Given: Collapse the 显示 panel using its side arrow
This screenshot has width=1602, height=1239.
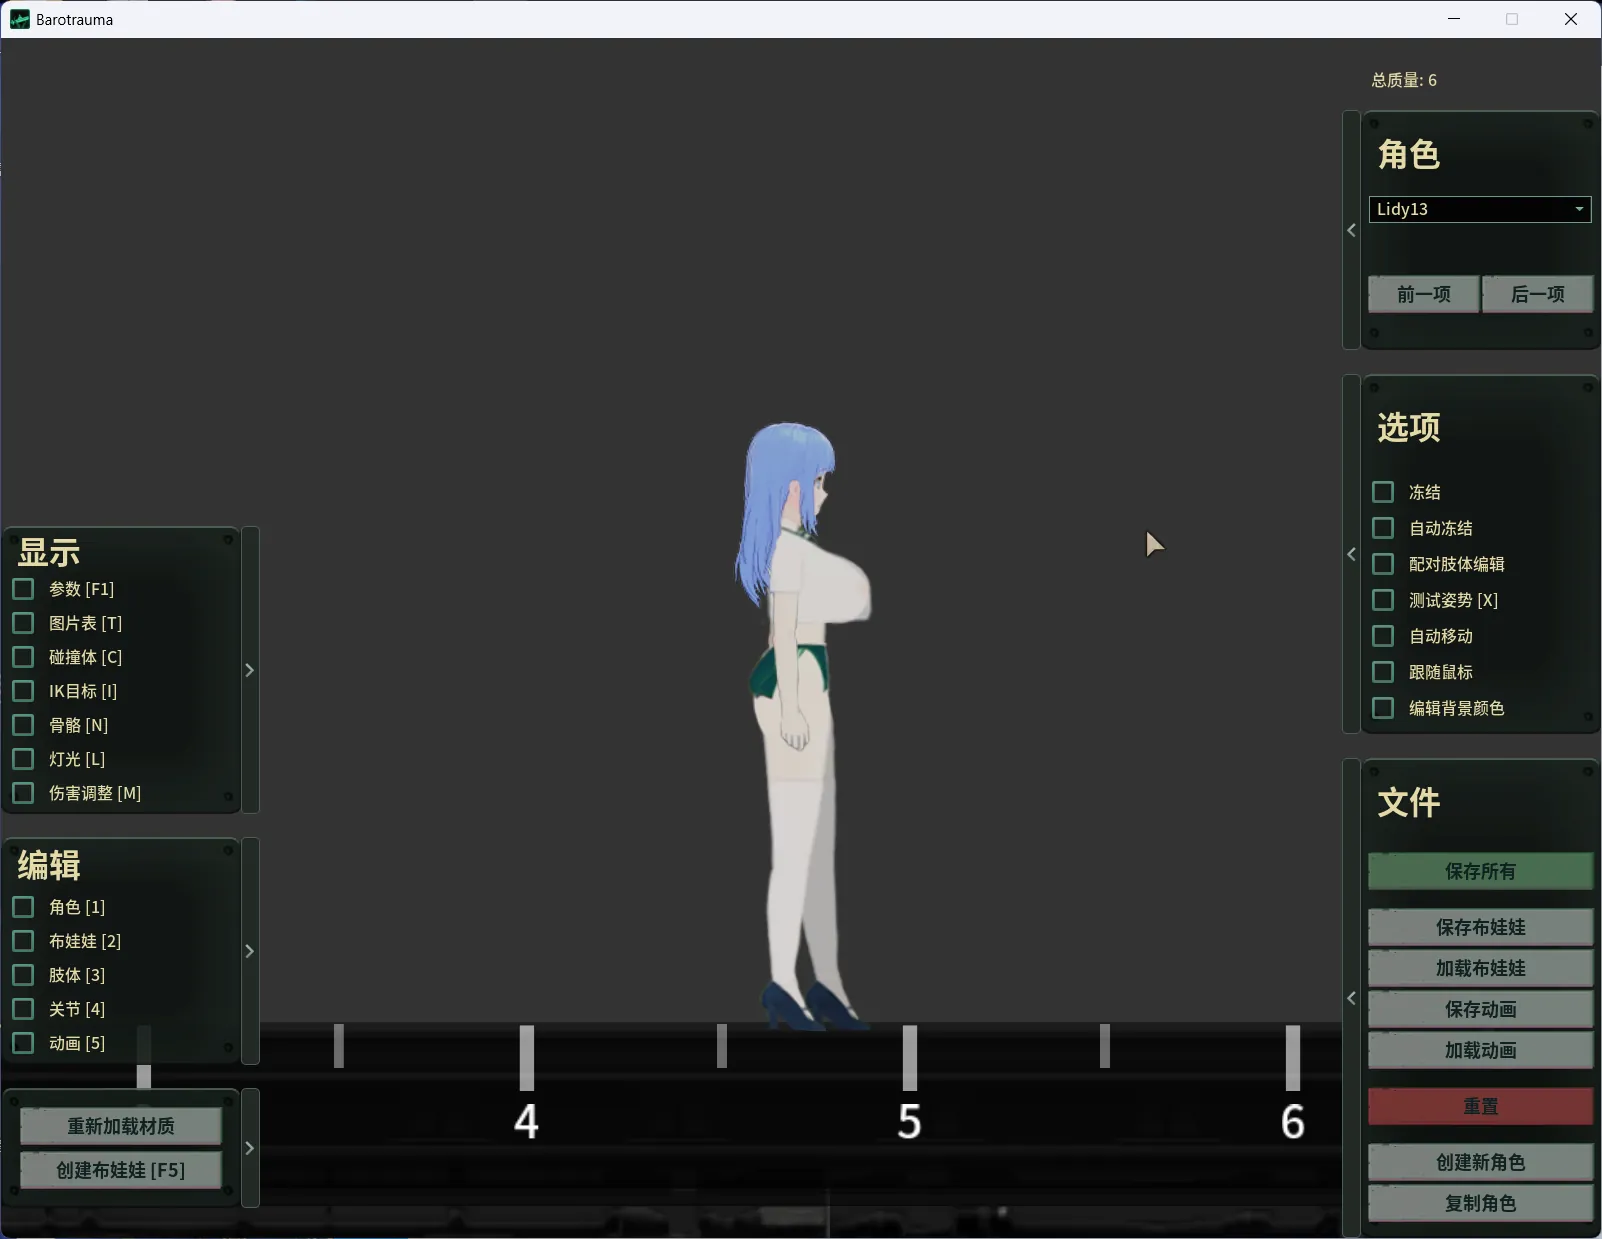Looking at the screenshot, I should point(250,670).
